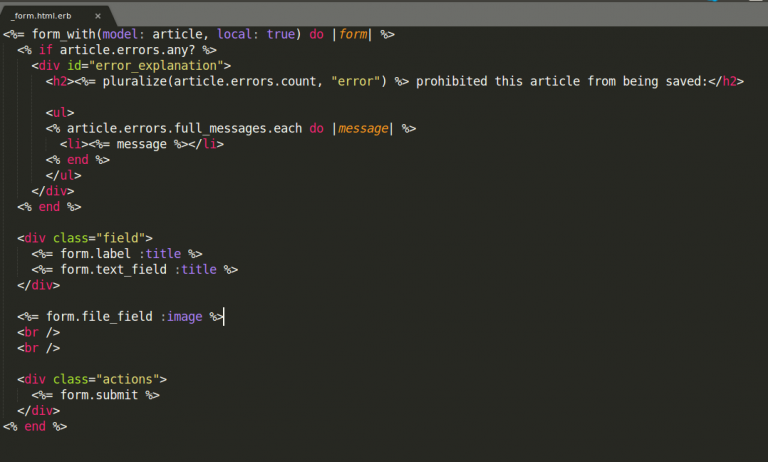This screenshot has height=462, width=768.
Task: Click ':title' on the form.text_field line
Action: point(195,269)
